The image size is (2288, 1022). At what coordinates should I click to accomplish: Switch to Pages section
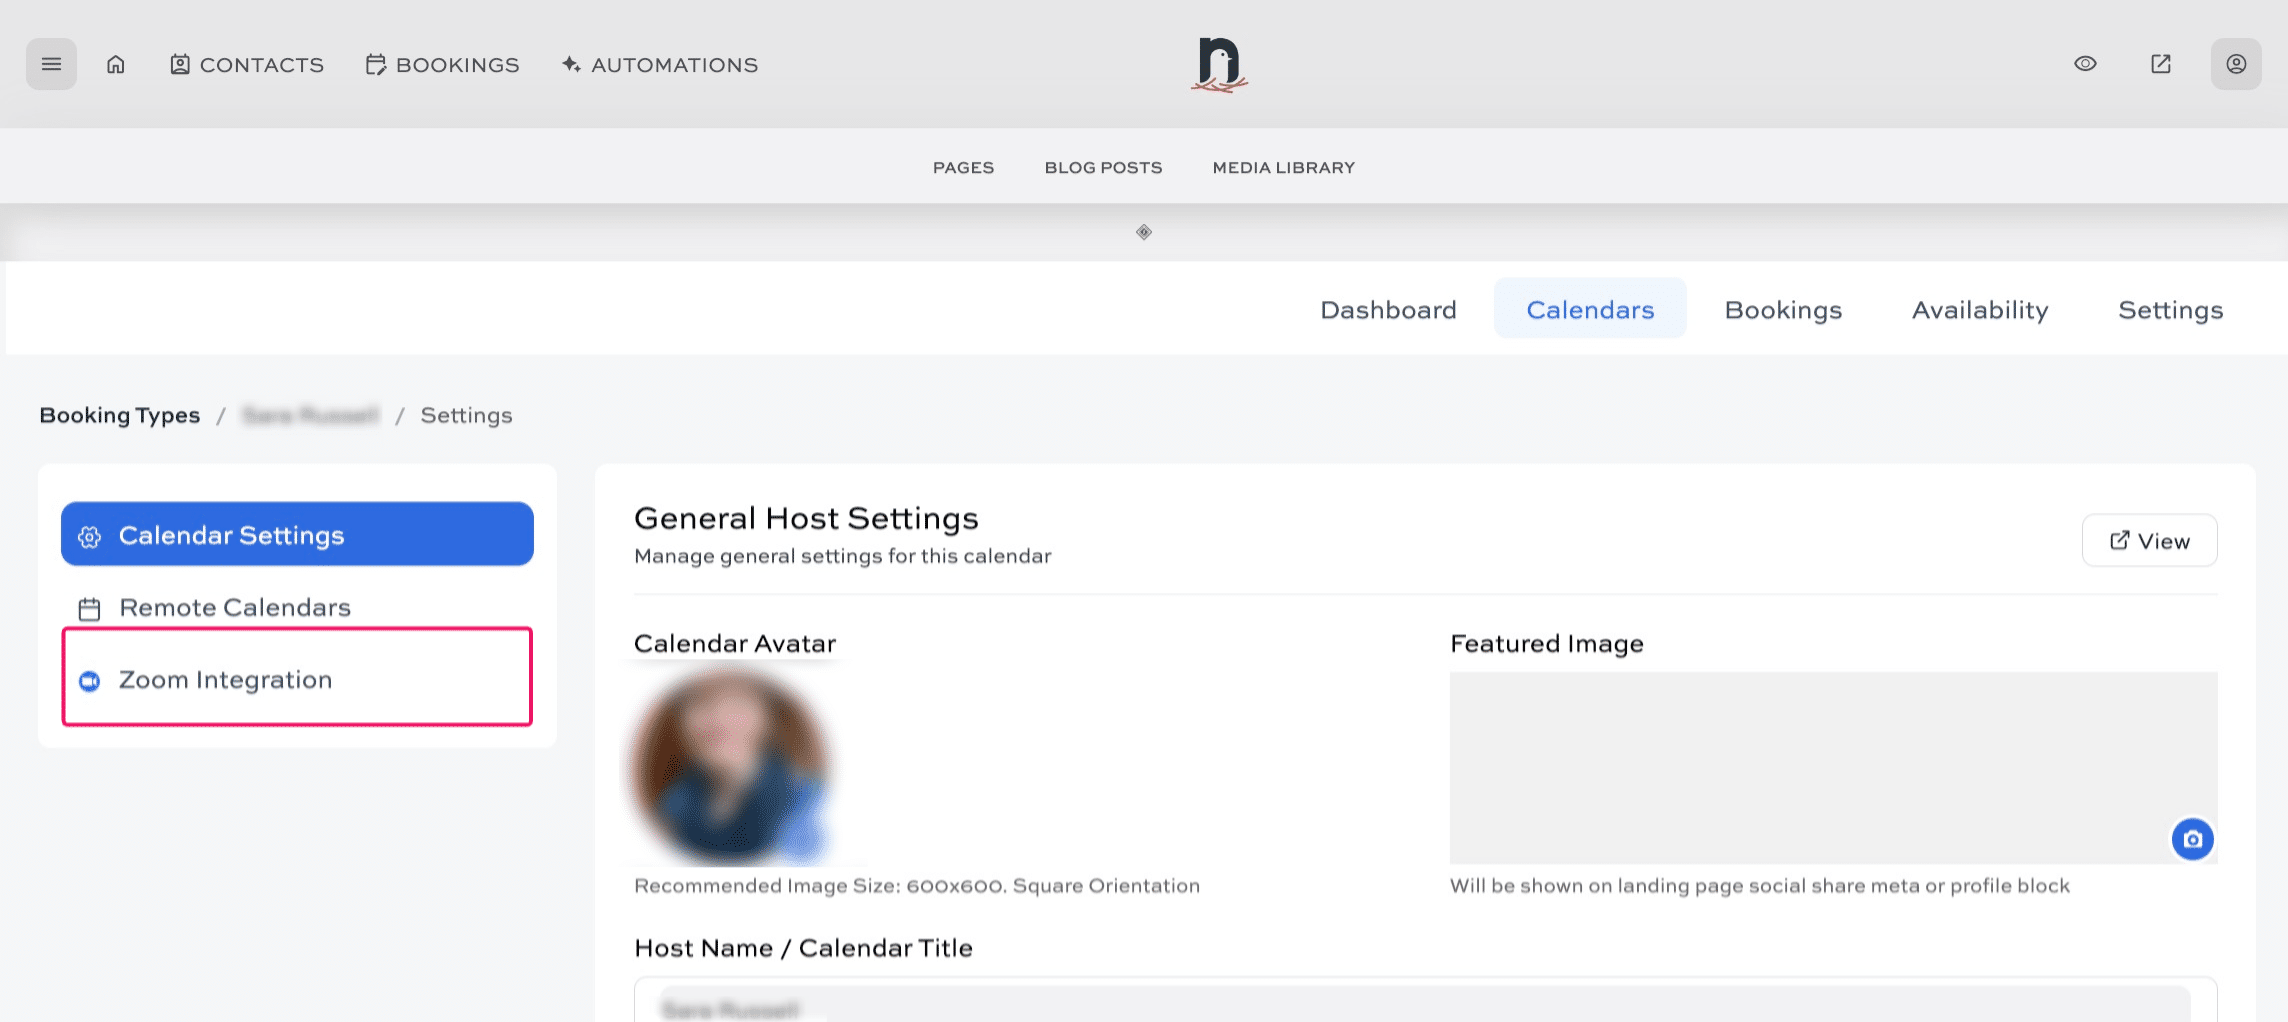pyautogui.click(x=963, y=168)
